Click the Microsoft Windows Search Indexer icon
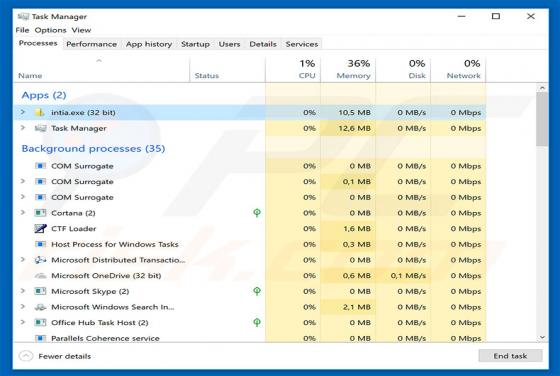The height and width of the screenshot is (376, 560). point(40,307)
